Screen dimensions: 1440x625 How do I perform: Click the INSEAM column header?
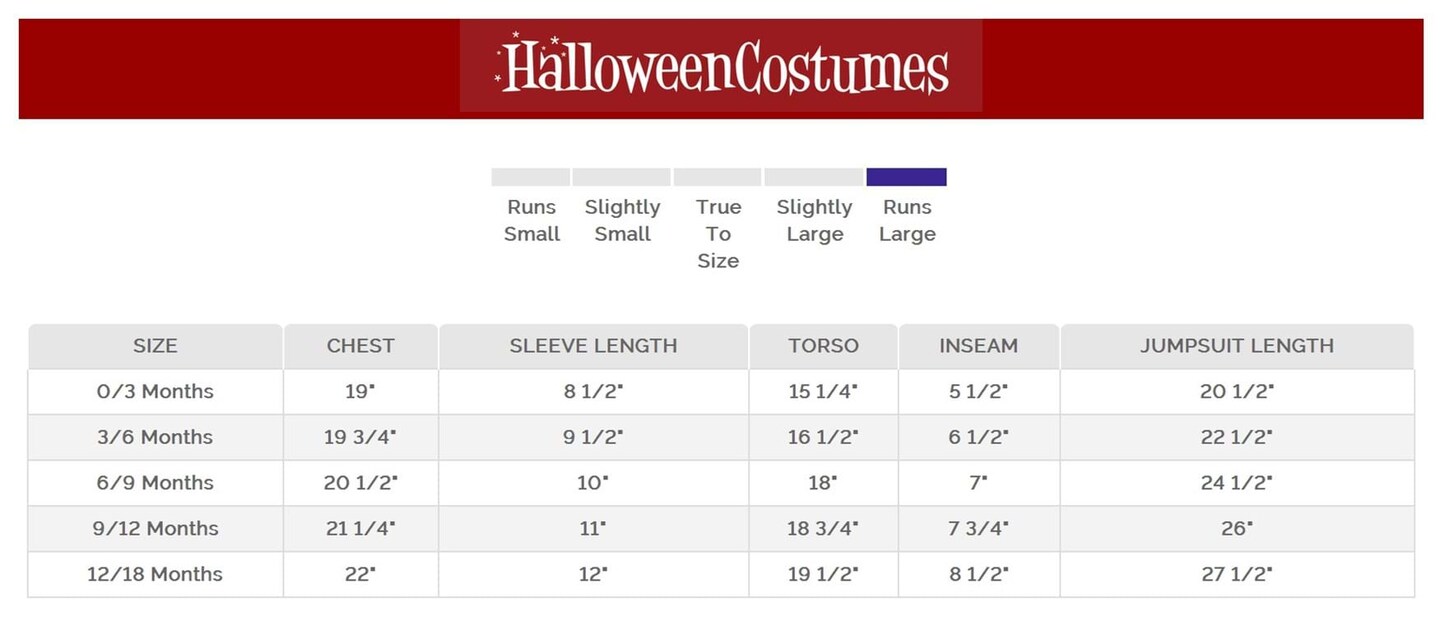click(x=978, y=346)
